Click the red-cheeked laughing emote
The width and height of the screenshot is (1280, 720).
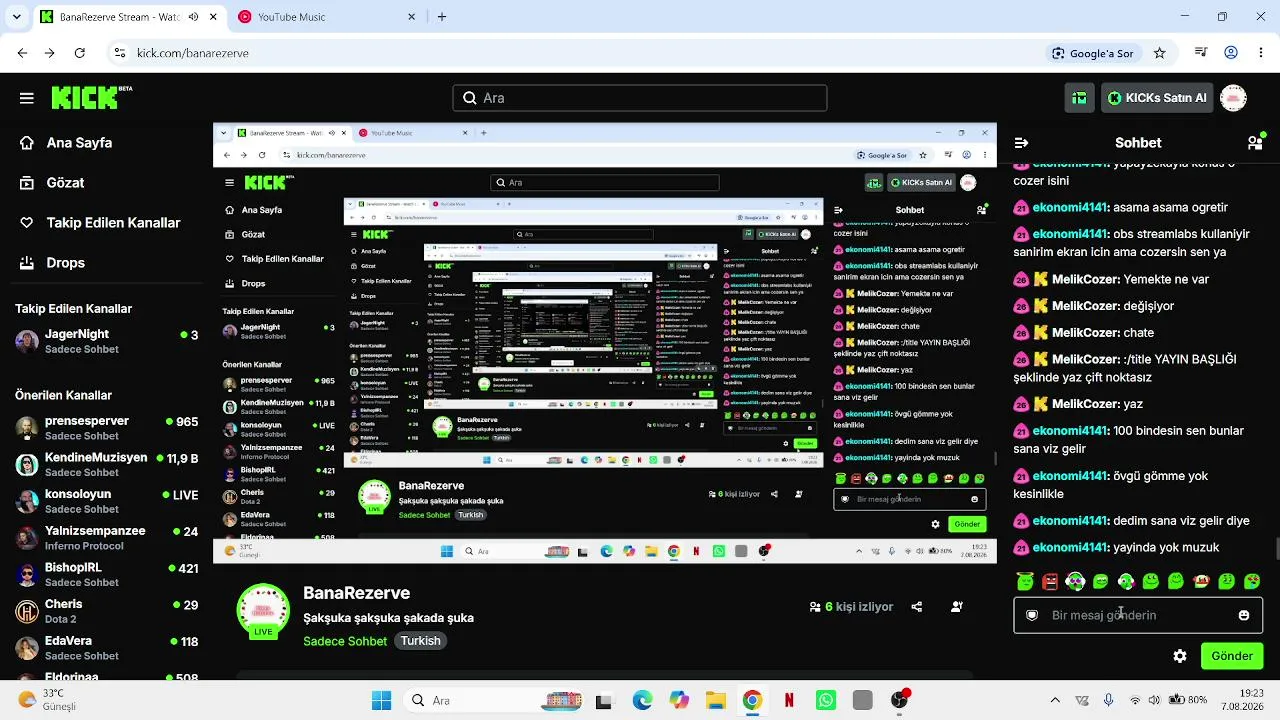[x=1201, y=581]
